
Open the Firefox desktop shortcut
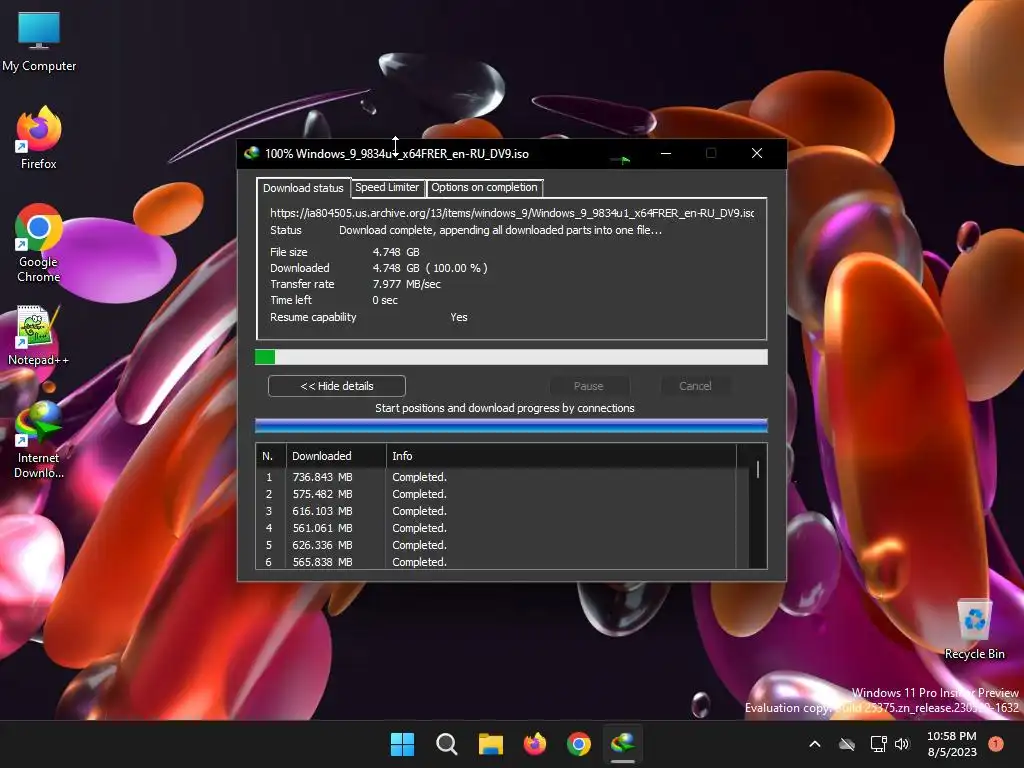(39, 138)
